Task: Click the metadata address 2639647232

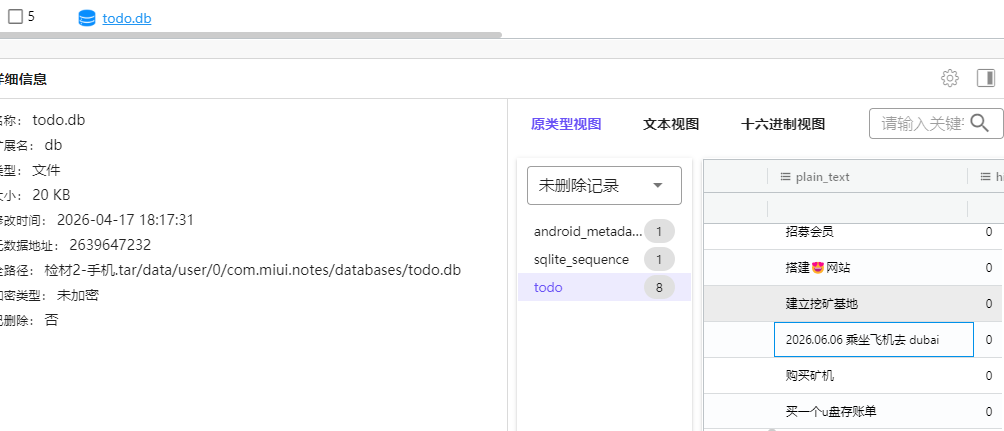Action: [110, 245]
